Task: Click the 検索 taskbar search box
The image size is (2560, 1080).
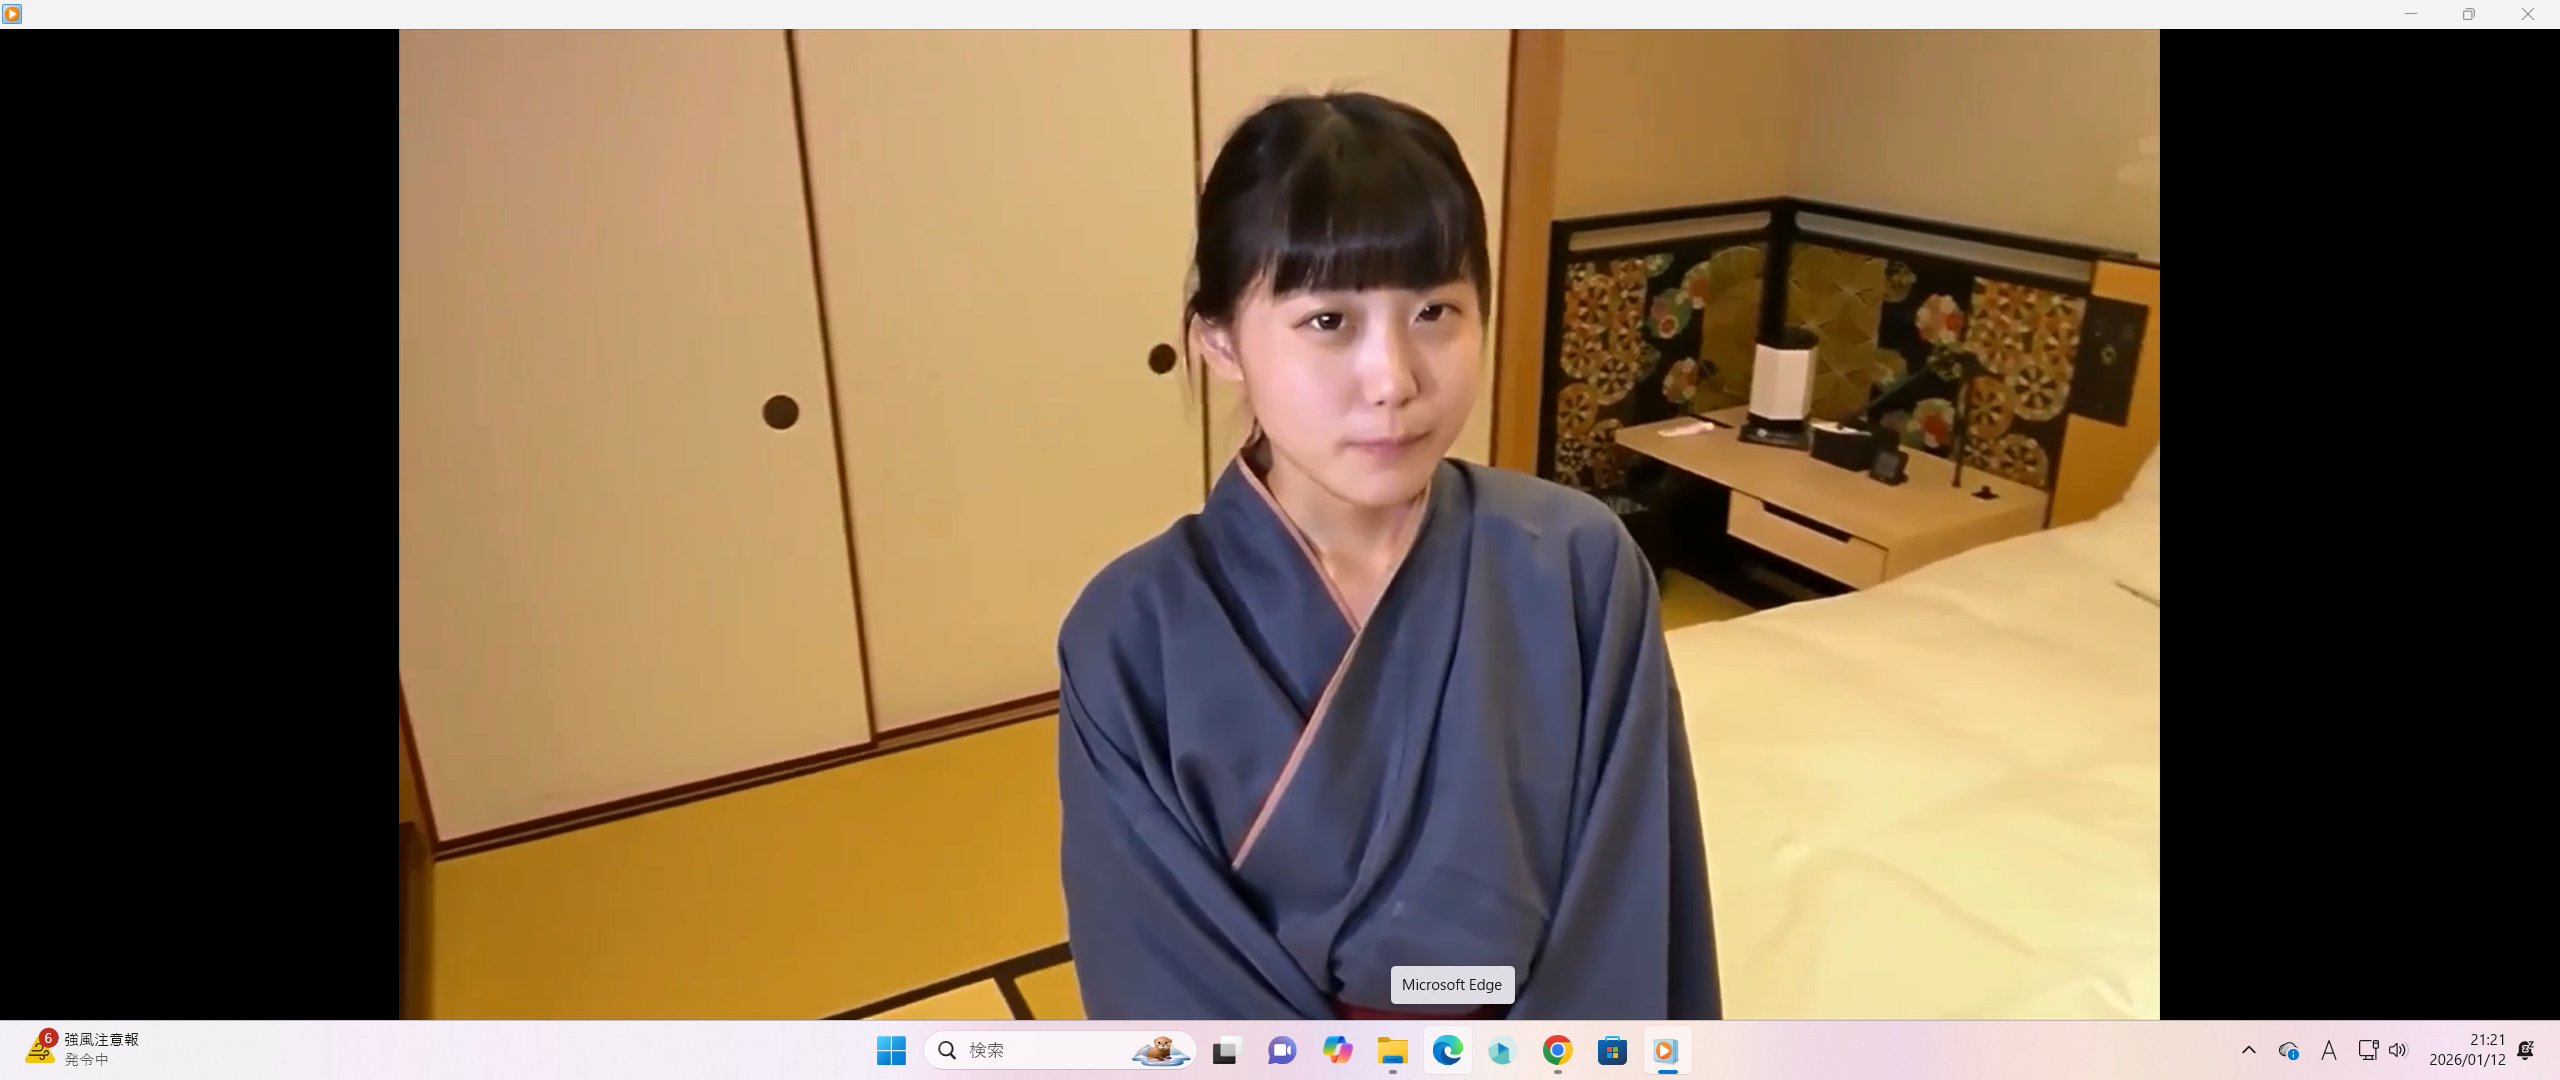Action: coord(1040,1050)
